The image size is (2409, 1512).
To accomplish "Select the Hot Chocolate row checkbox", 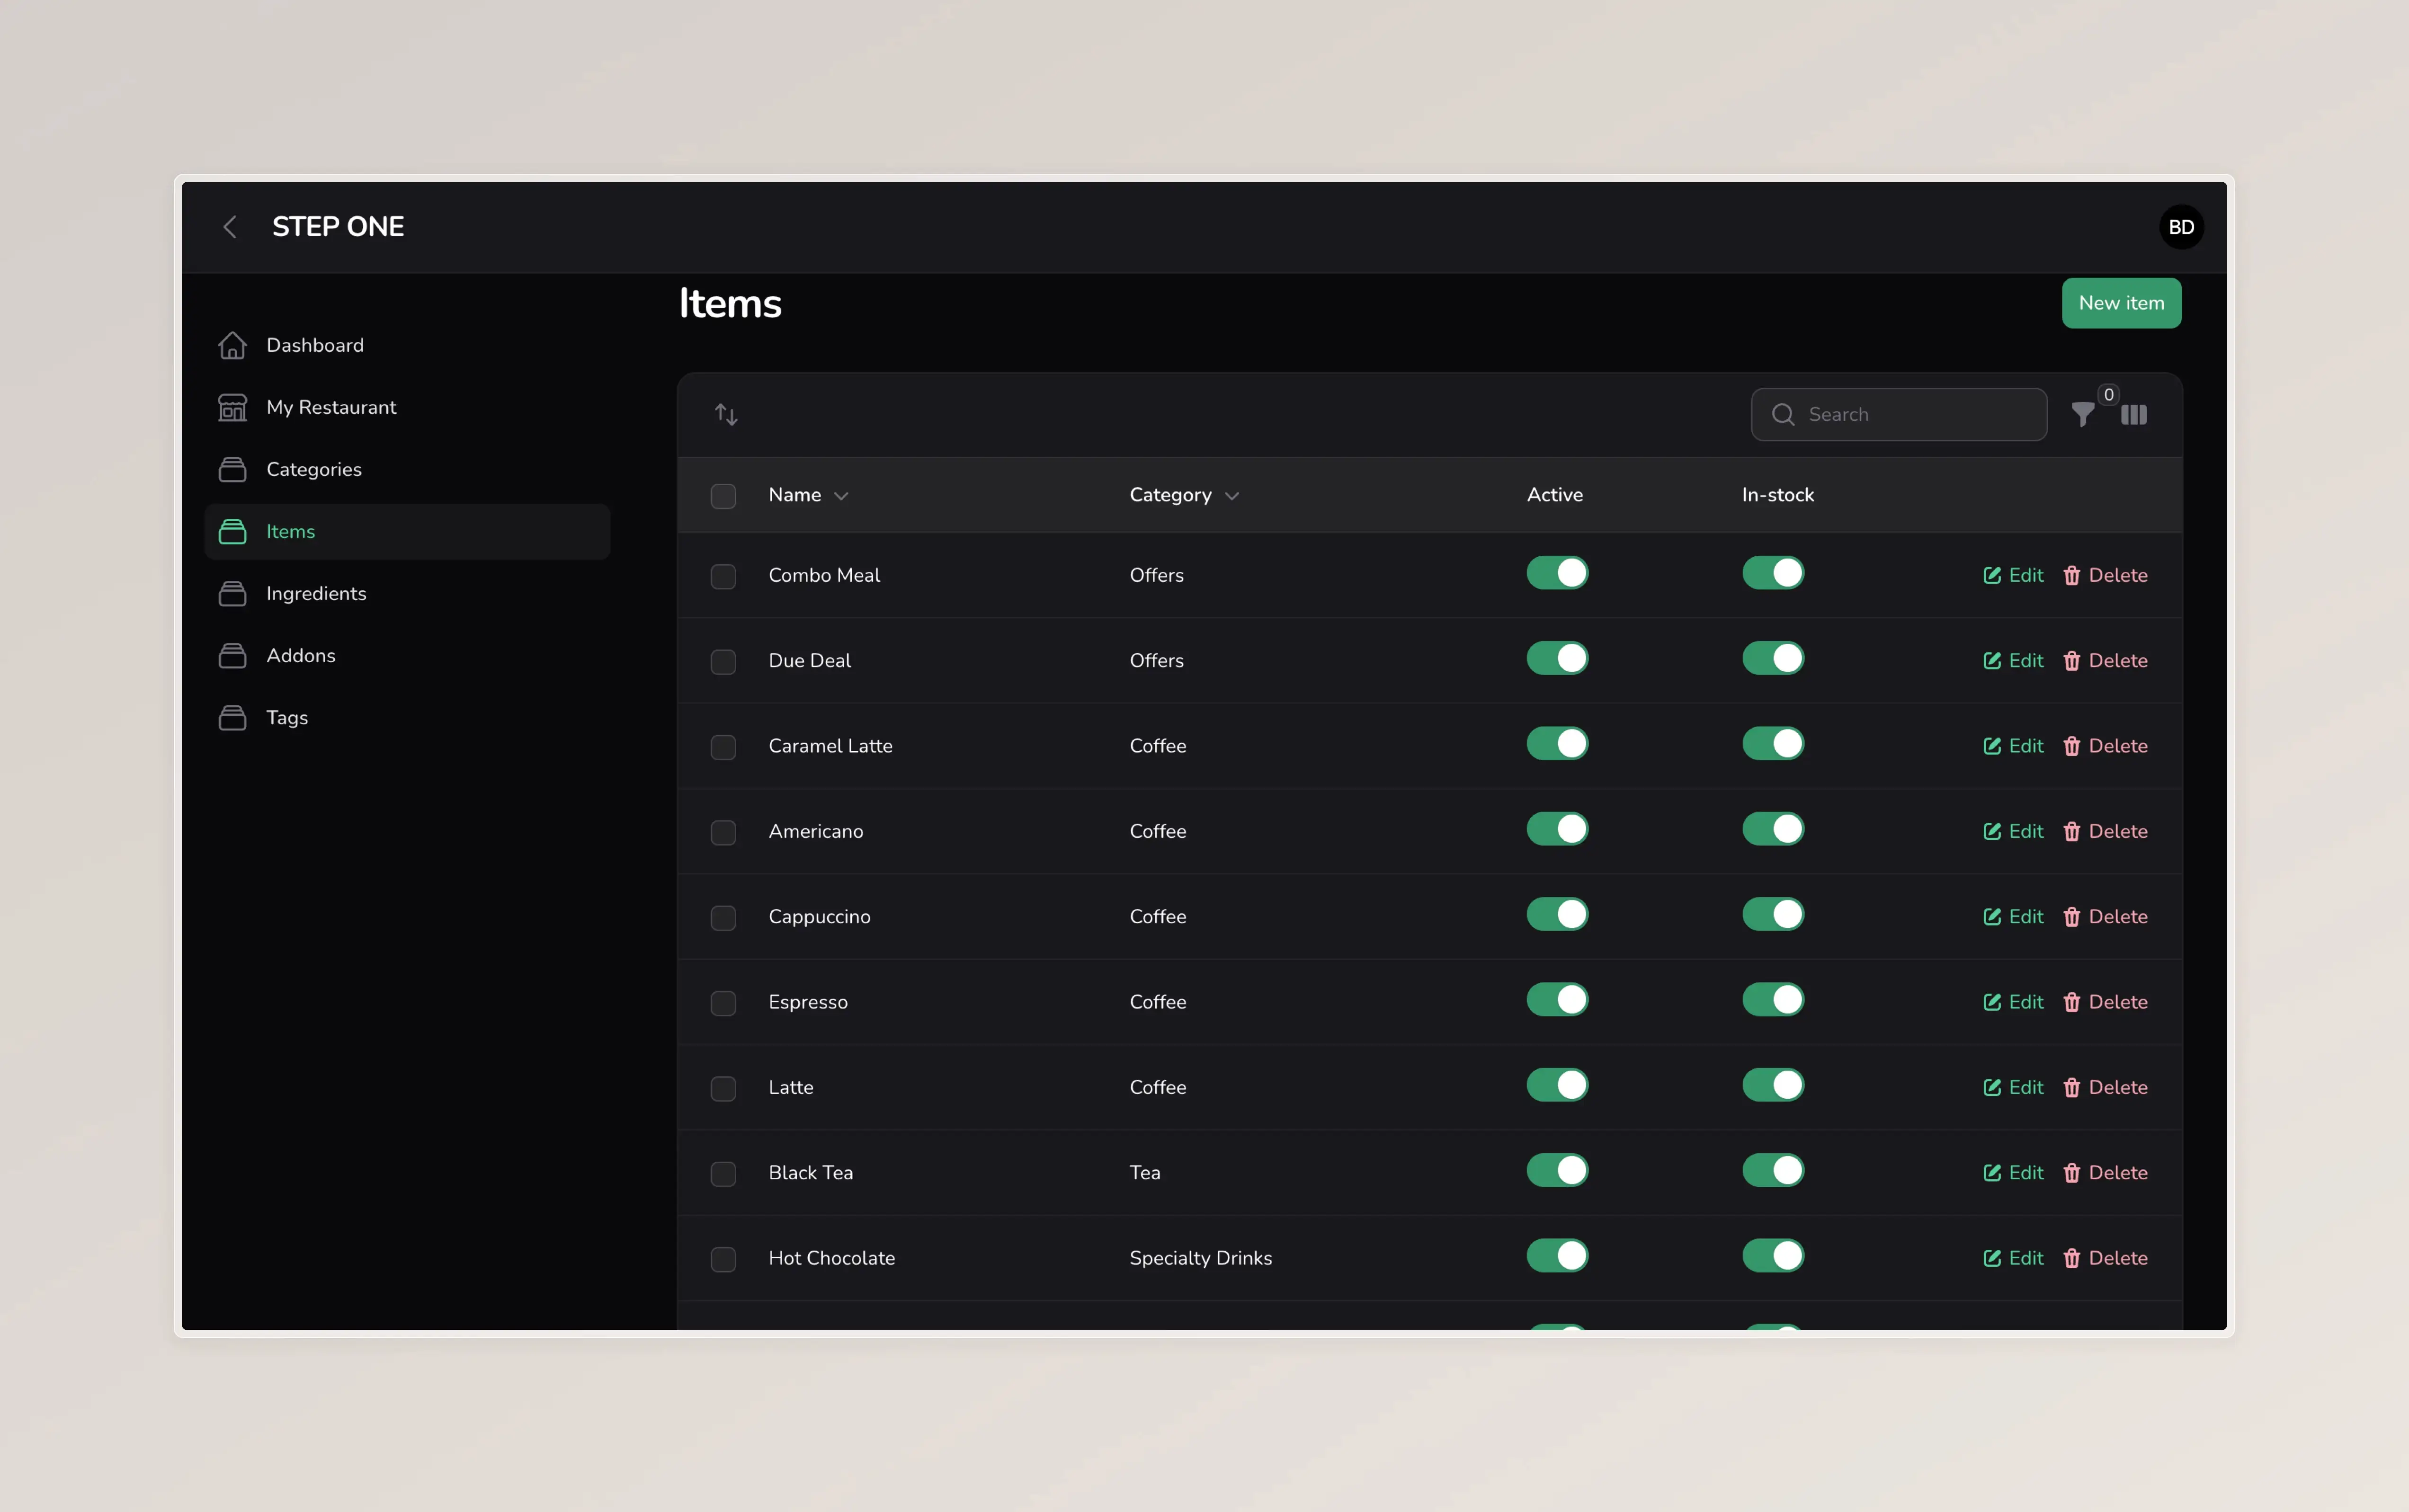I will [x=723, y=1259].
